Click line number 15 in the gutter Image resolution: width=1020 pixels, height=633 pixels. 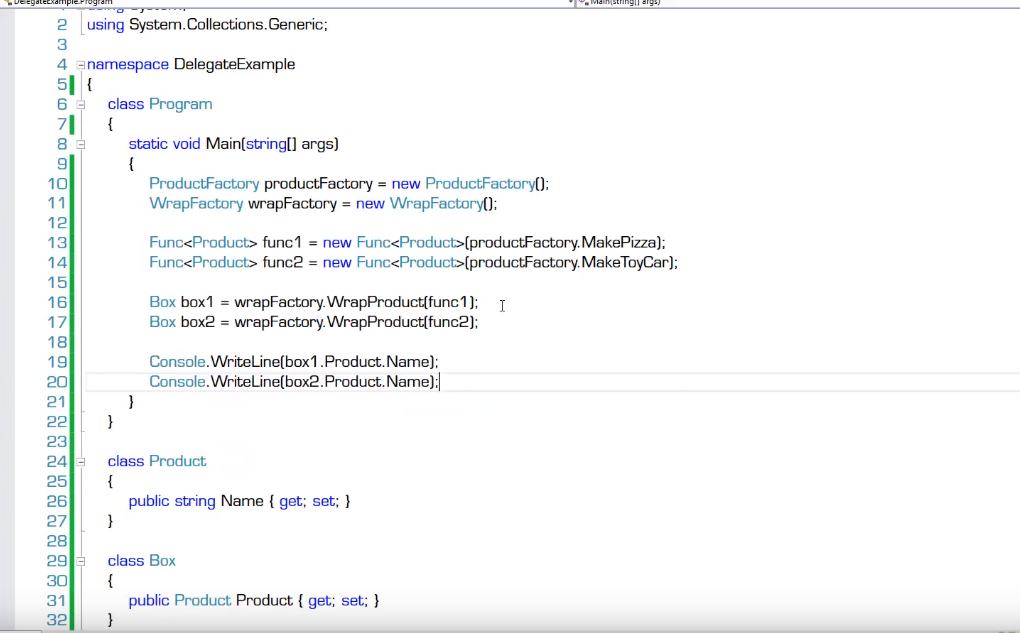coord(57,282)
